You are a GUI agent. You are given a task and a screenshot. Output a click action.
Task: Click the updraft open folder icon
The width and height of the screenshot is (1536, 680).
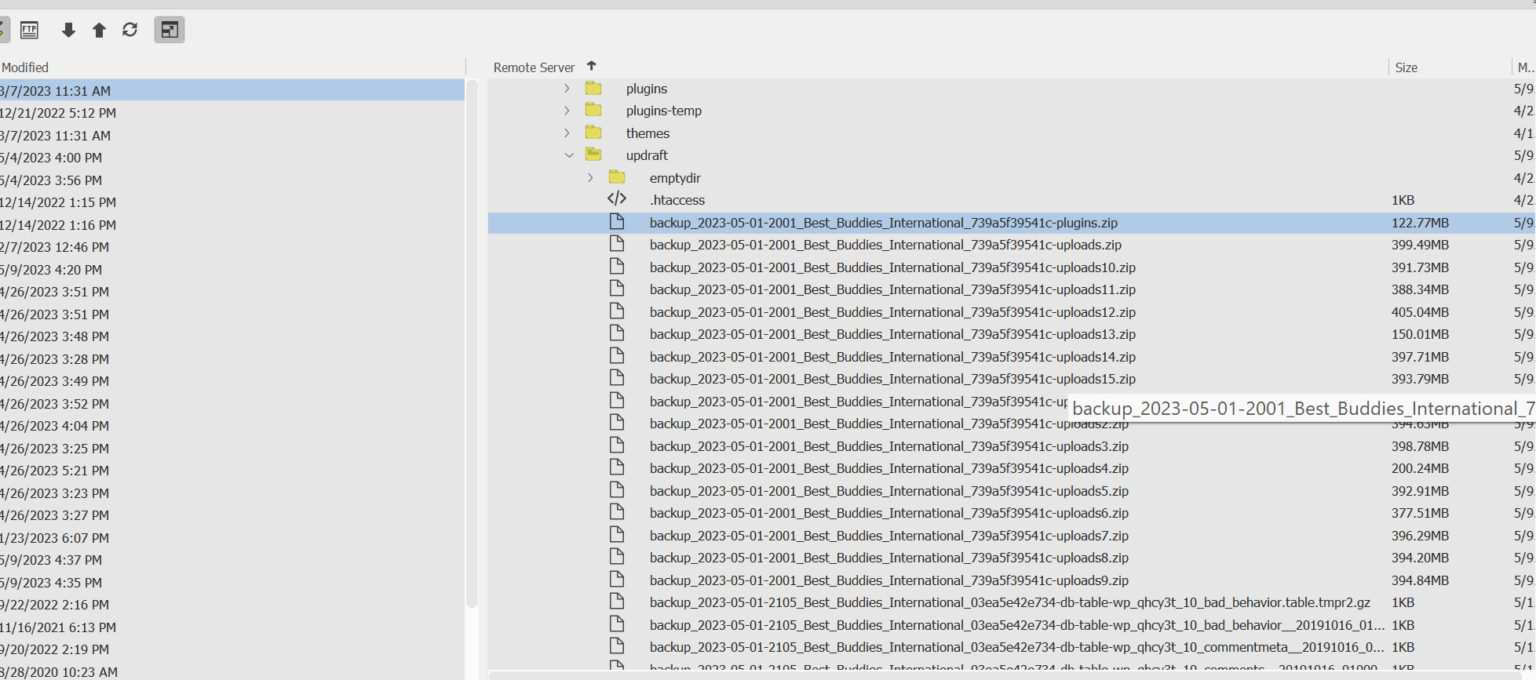(593, 155)
